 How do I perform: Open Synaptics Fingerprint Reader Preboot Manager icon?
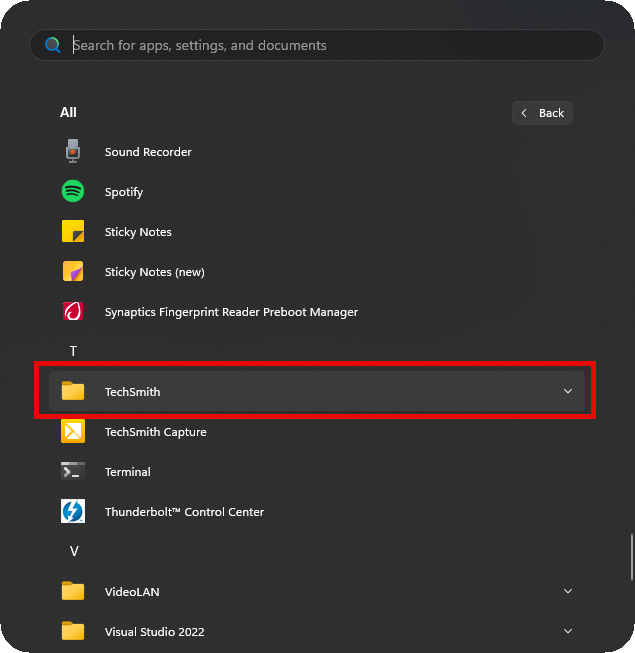(x=73, y=312)
